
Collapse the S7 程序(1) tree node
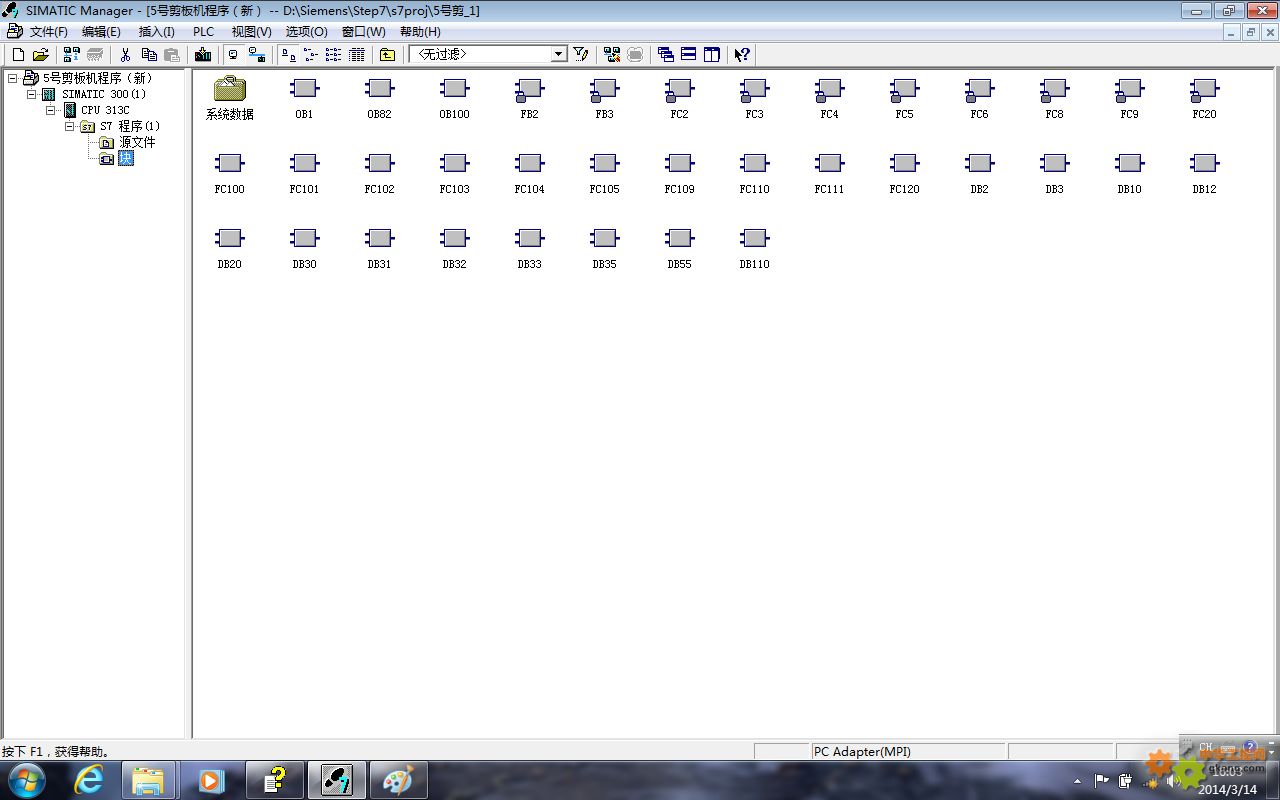[69, 126]
